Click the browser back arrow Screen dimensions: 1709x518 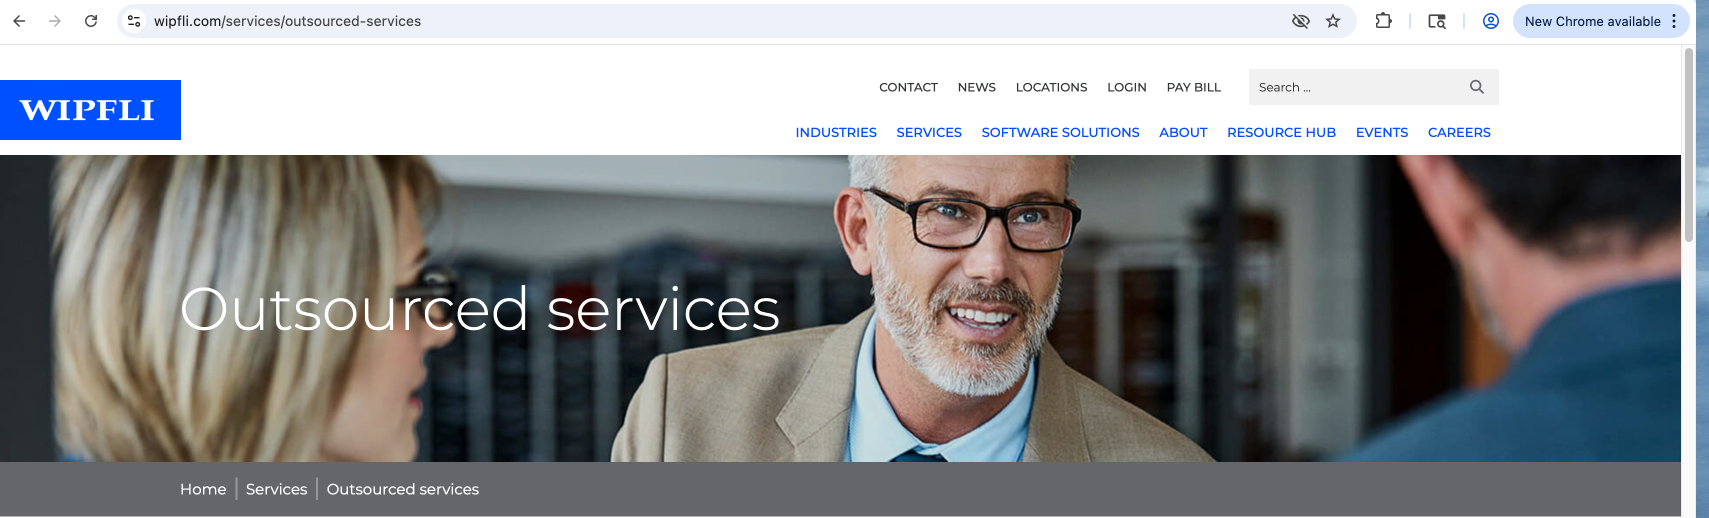[x=19, y=21]
